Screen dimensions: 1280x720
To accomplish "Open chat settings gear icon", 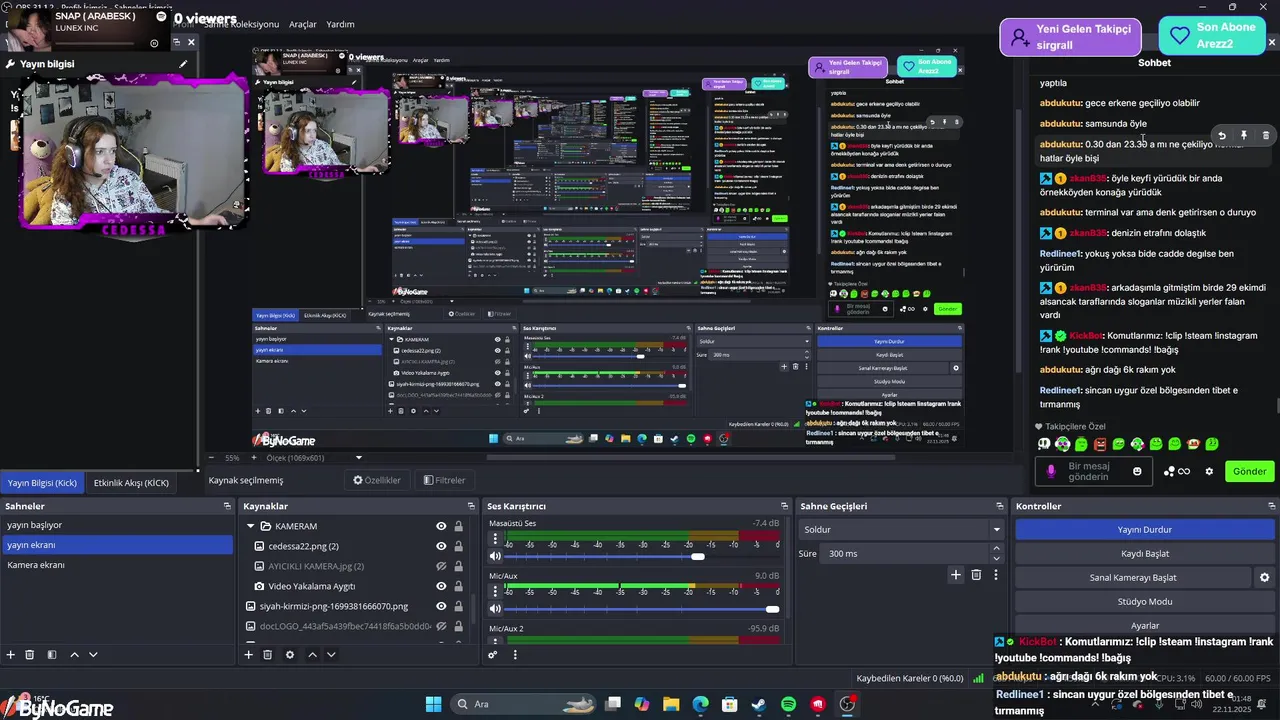I will (x=1209, y=471).
